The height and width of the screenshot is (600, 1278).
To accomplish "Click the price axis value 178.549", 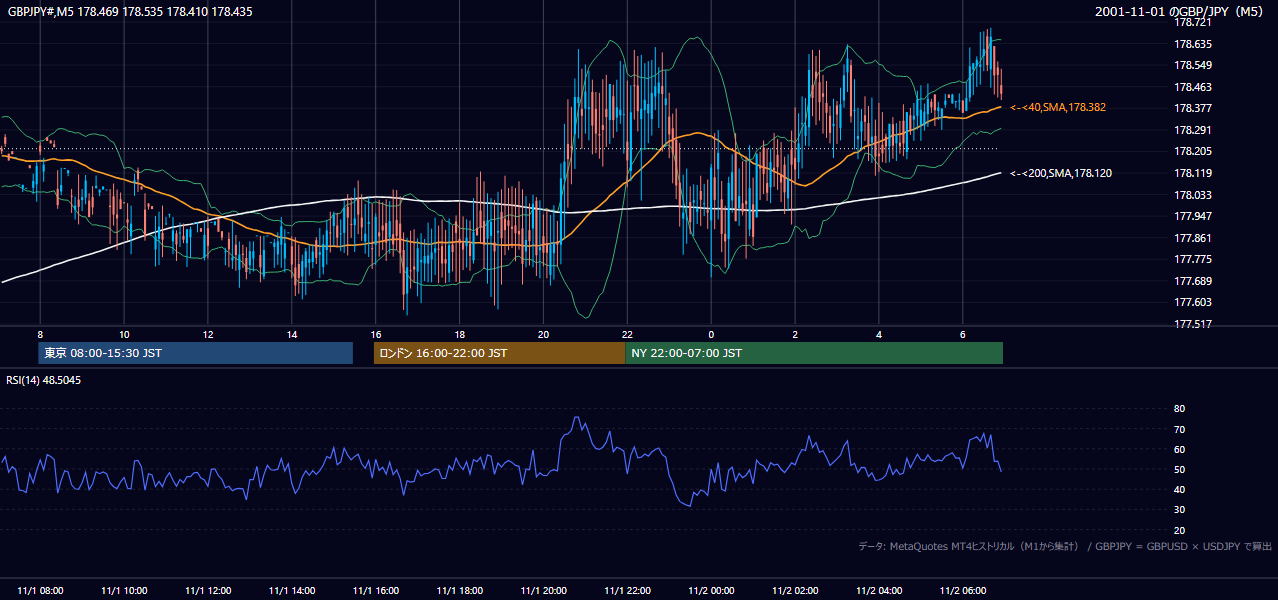I will (x=1192, y=65).
